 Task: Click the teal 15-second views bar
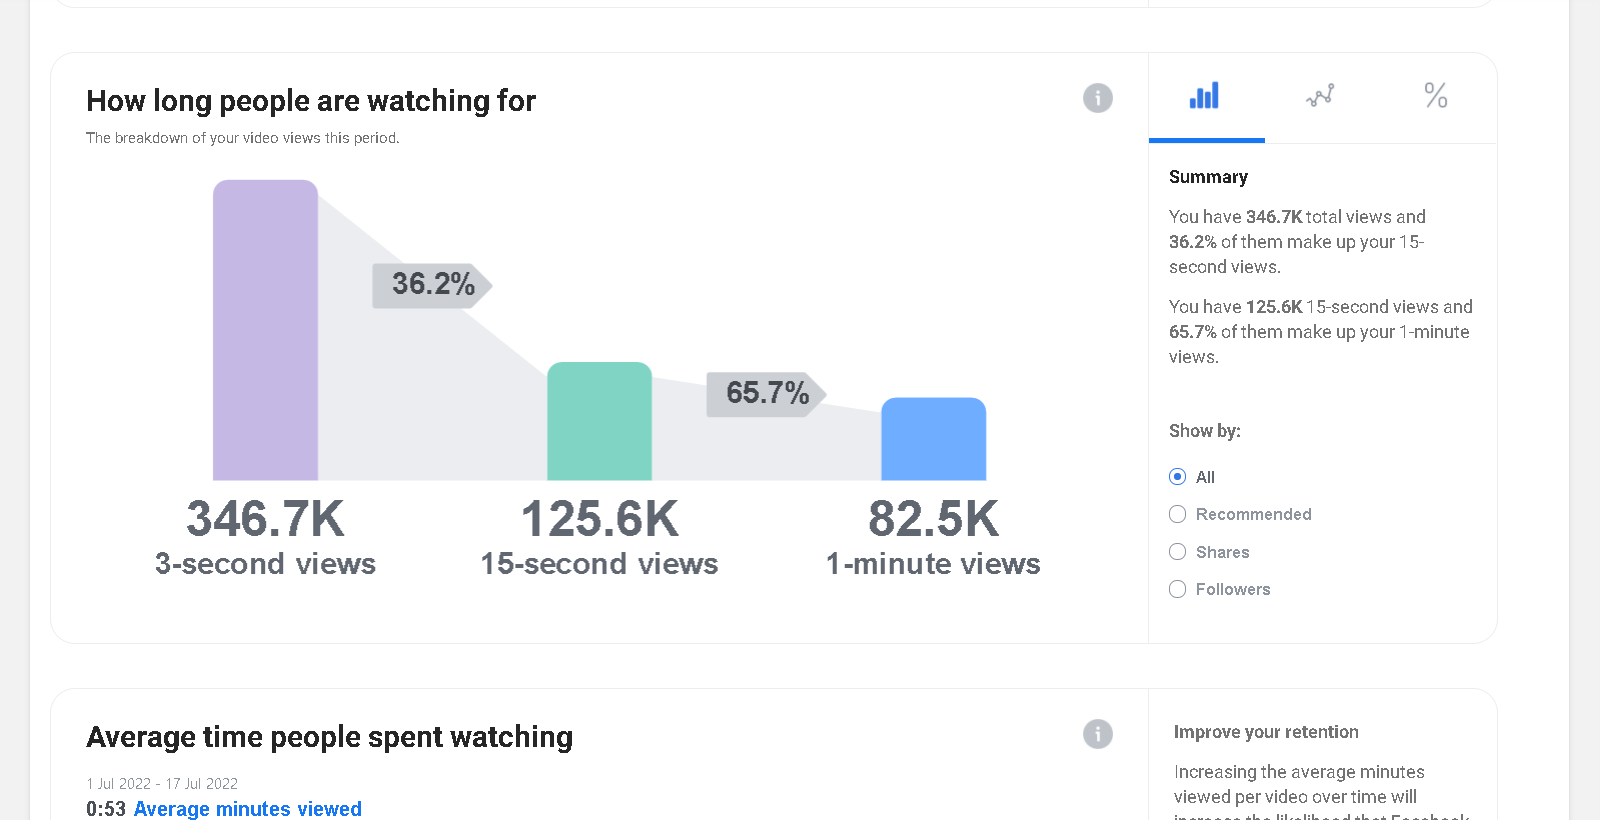(x=599, y=421)
